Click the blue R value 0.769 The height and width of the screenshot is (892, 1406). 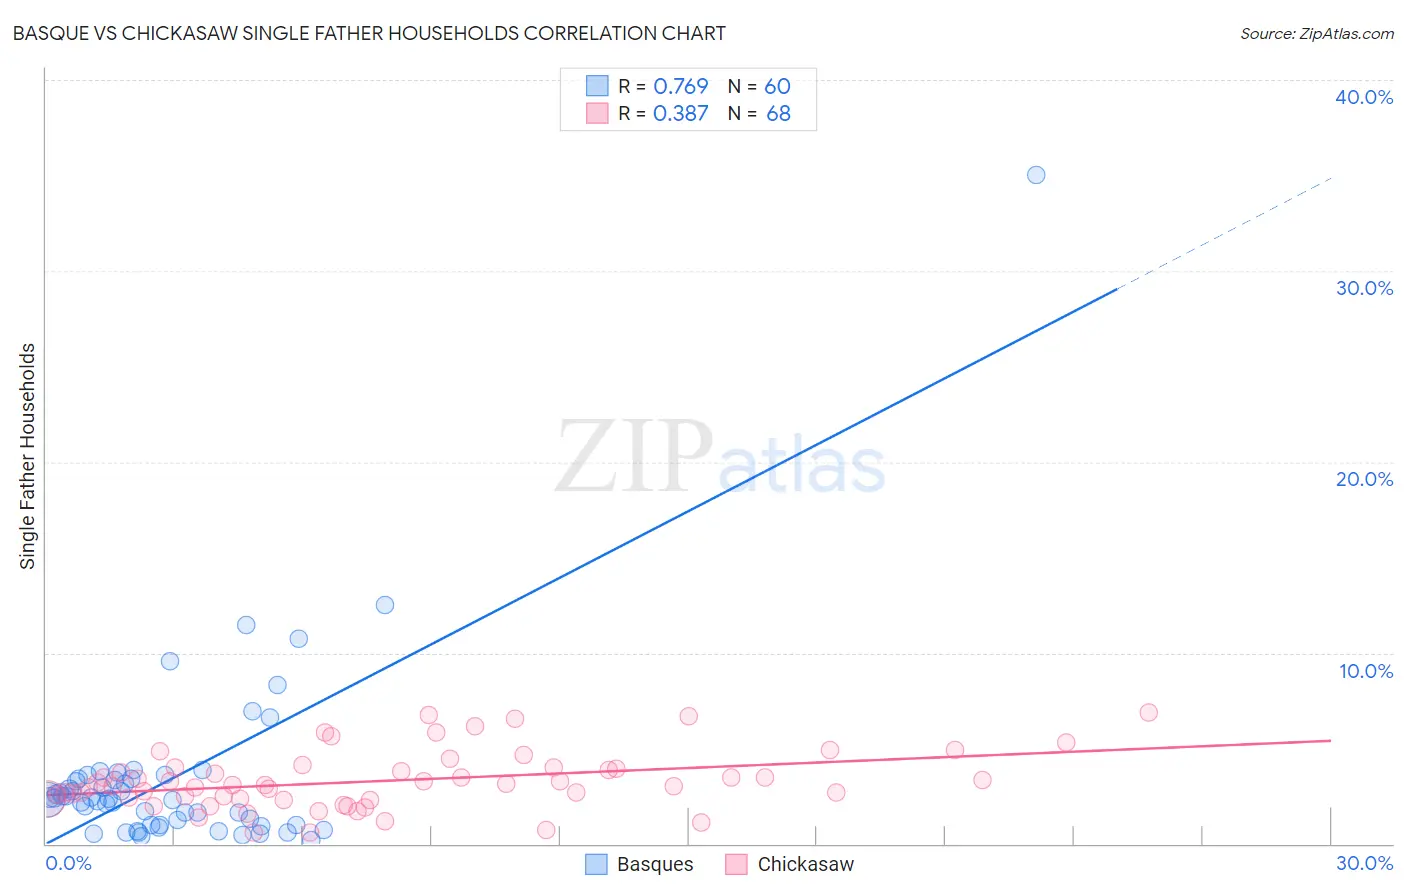[x=680, y=86]
